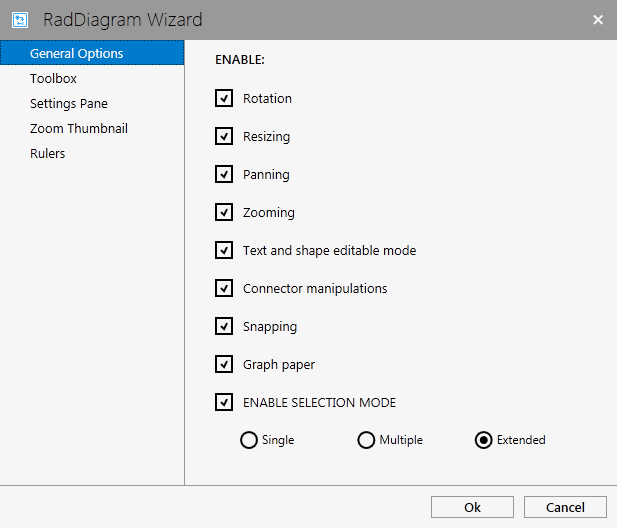The height and width of the screenshot is (528, 617).
Task: Uncheck the Rotation checkbox
Action: click(x=224, y=98)
